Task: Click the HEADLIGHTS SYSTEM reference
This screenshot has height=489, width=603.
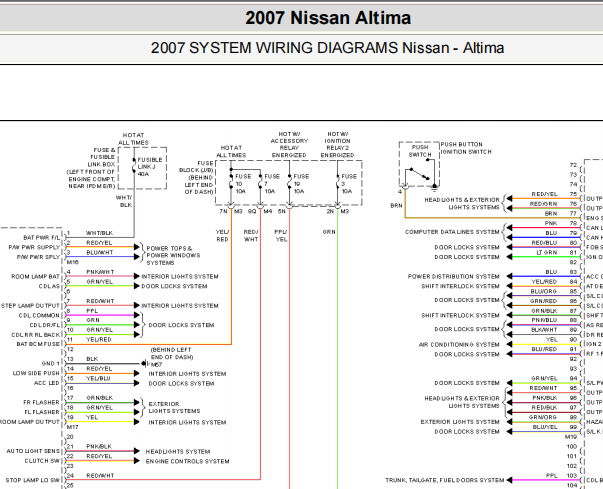Action: coord(178,452)
